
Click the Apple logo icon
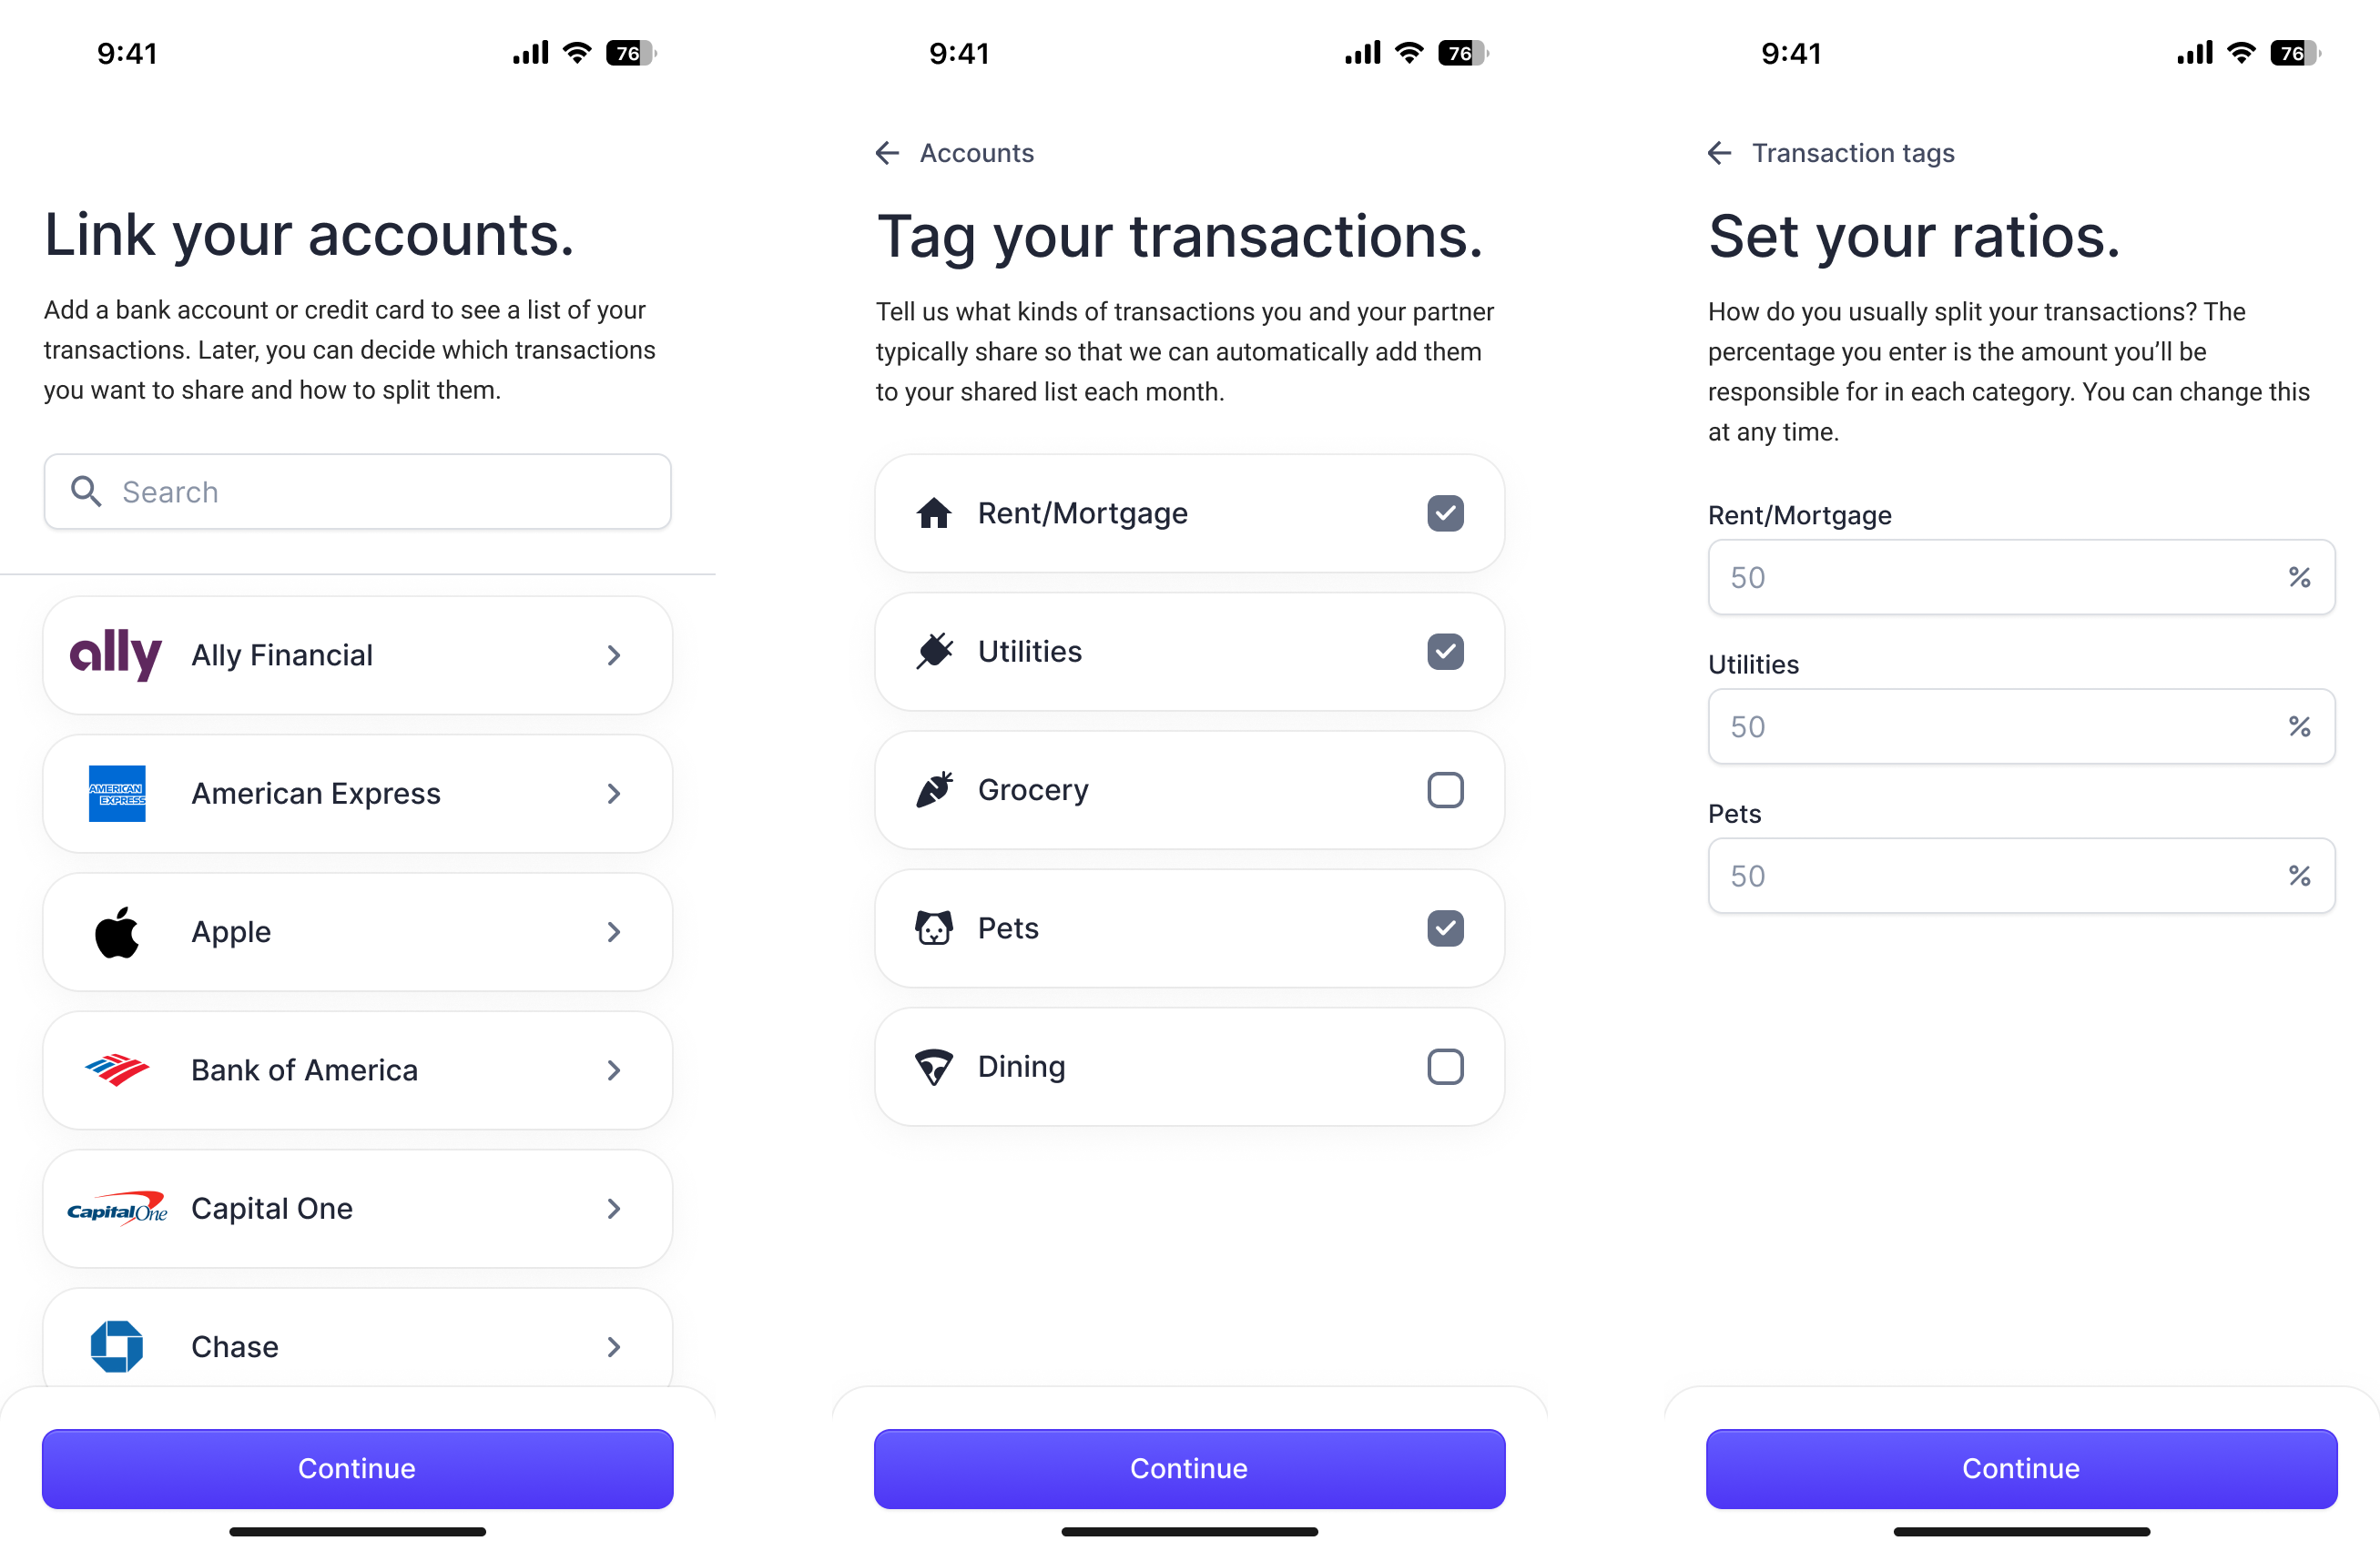[x=117, y=932]
